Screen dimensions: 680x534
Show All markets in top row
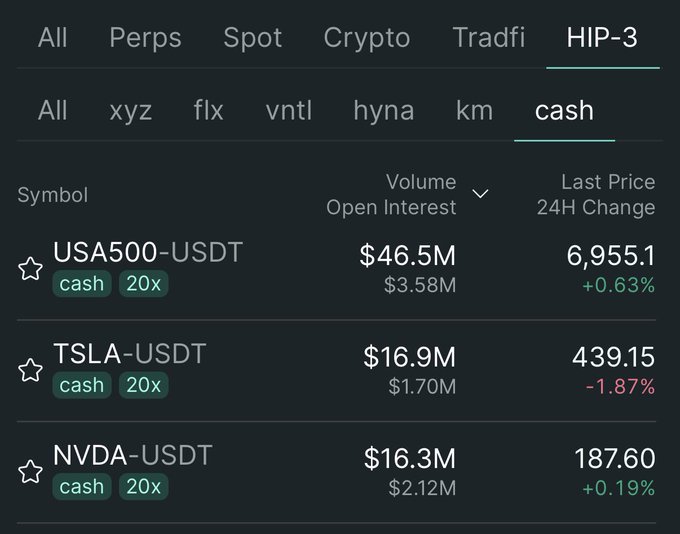pos(53,38)
